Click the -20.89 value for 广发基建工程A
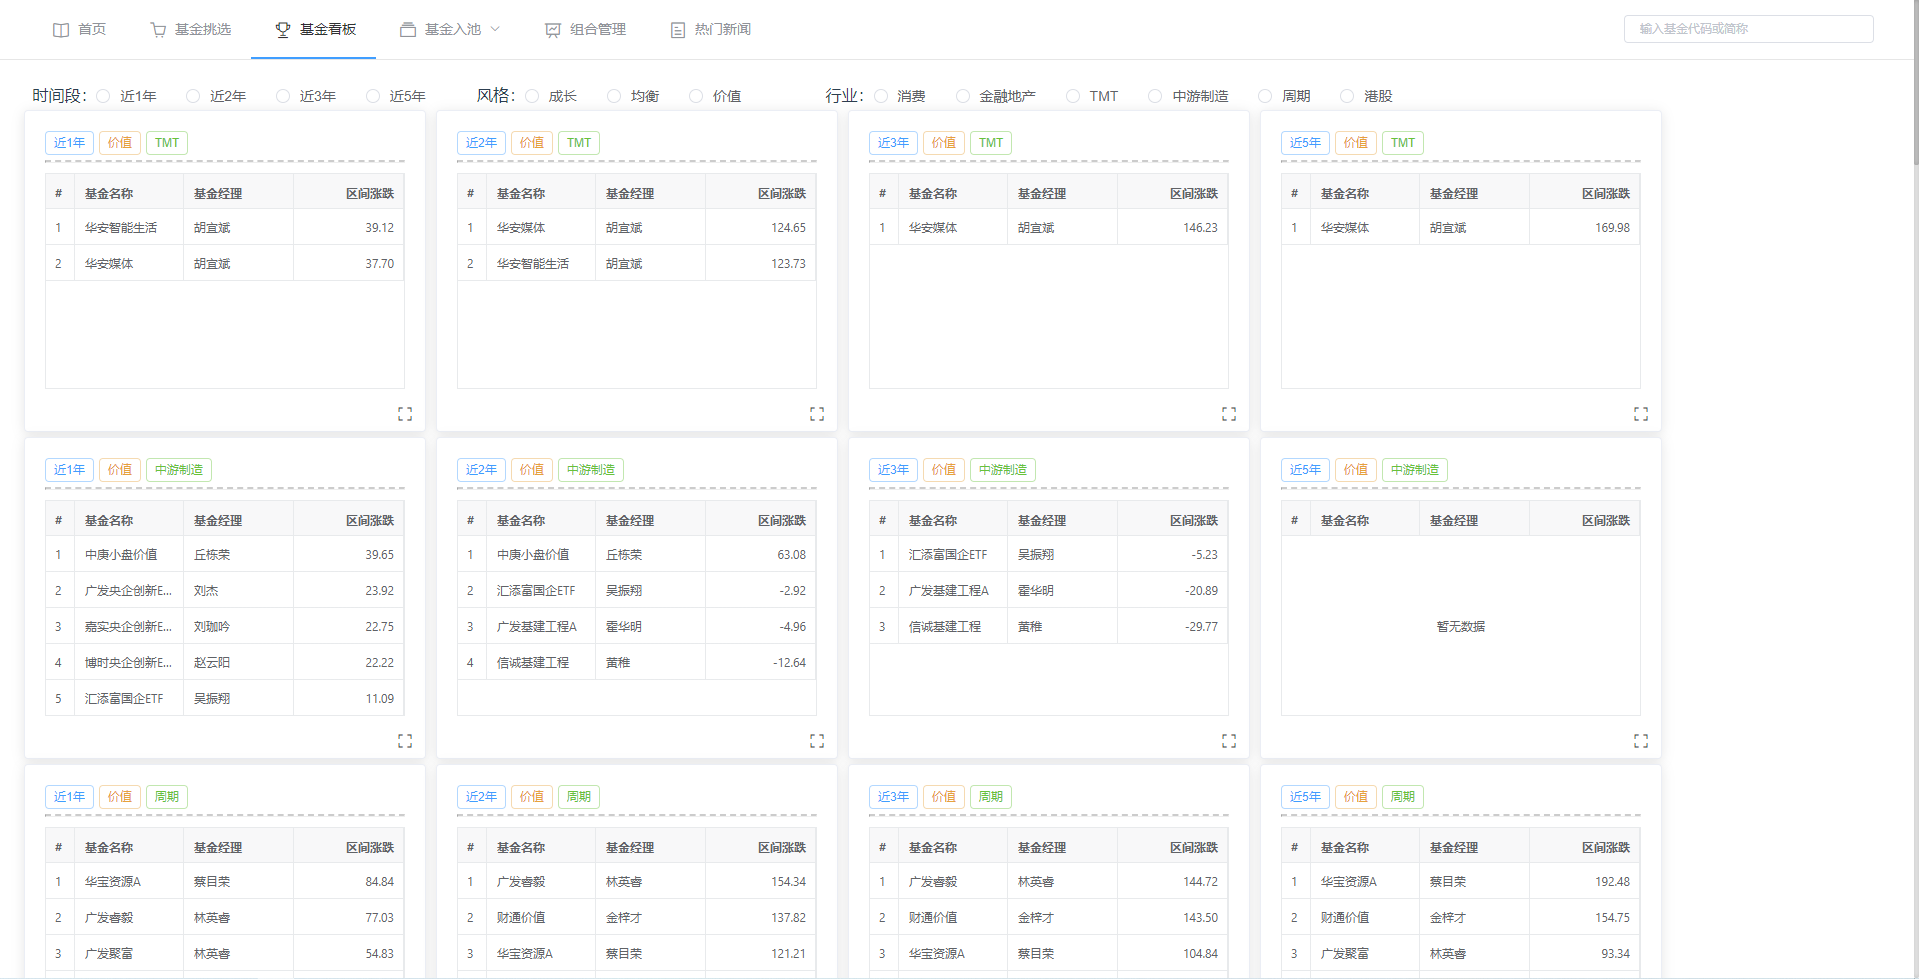 click(1201, 591)
